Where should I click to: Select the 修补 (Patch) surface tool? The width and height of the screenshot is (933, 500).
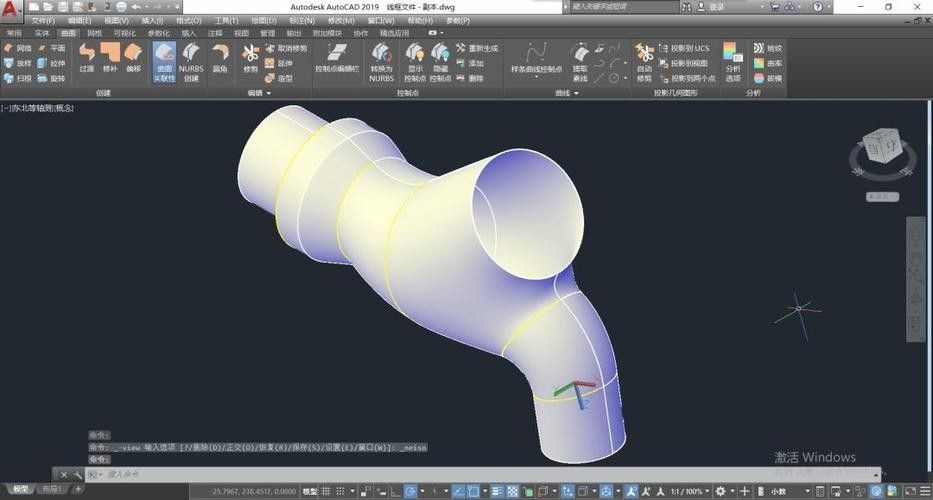tap(110, 57)
